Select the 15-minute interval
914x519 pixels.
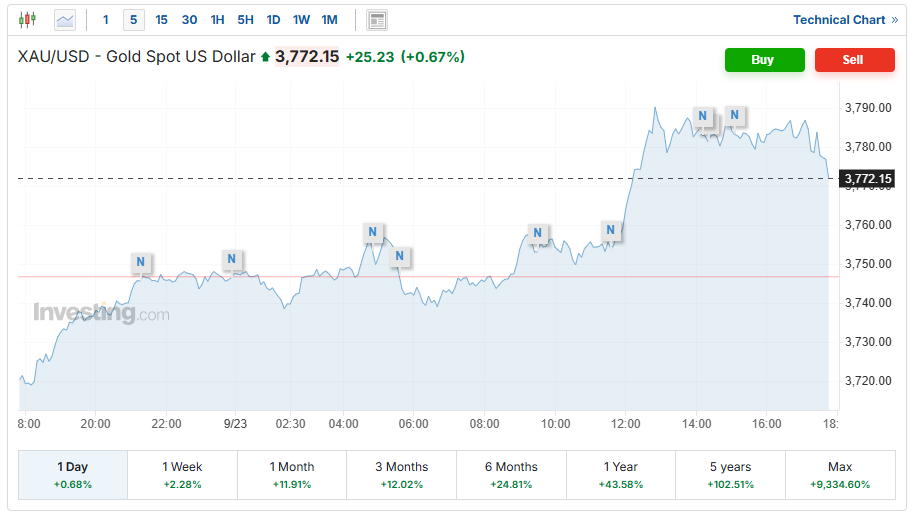tap(162, 20)
